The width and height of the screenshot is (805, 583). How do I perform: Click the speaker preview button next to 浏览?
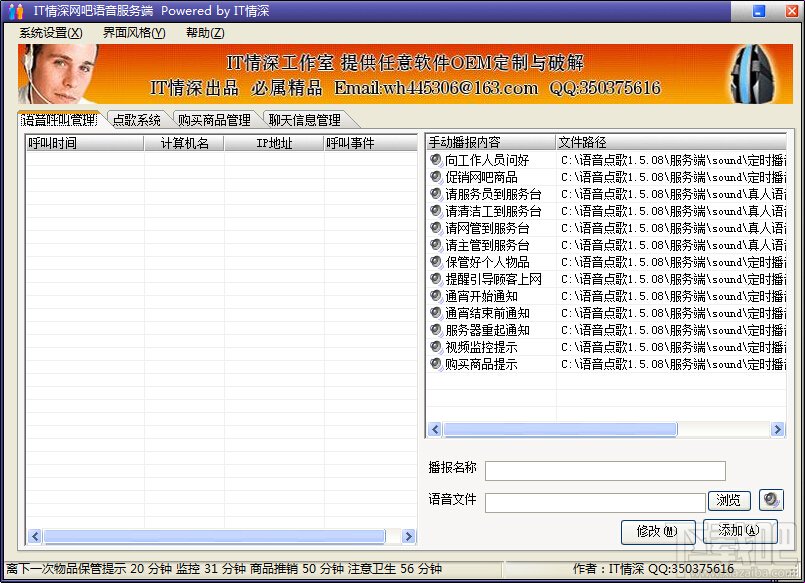(x=771, y=500)
